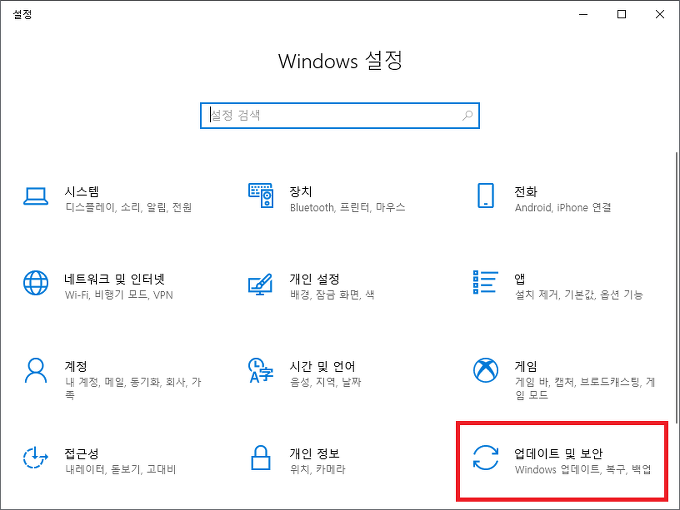Click the text 디스플레이, 소리, 알림, 전원
This screenshot has width=680, height=510.
pos(128,207)
